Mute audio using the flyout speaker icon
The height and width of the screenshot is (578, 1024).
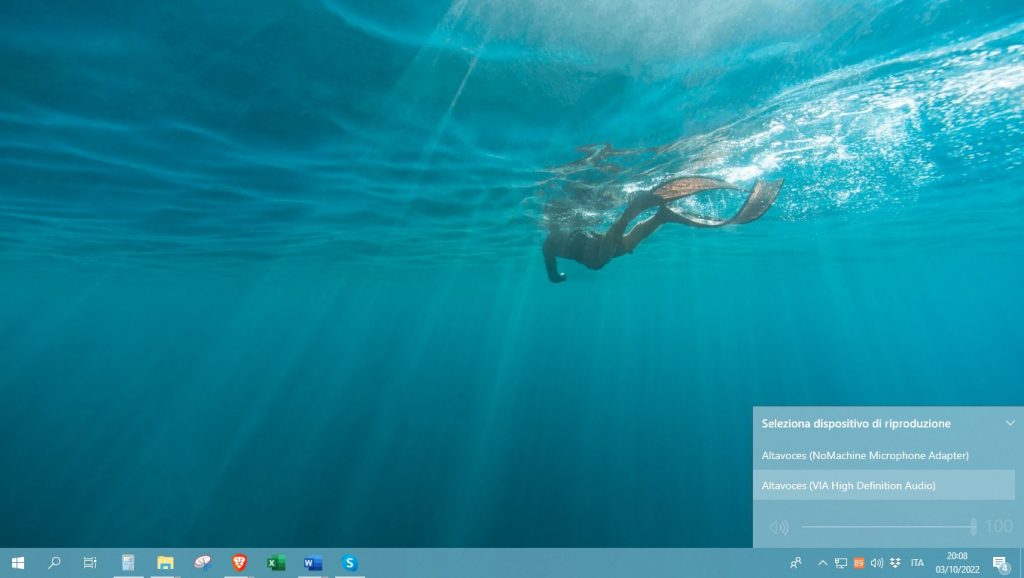(779, 527)
